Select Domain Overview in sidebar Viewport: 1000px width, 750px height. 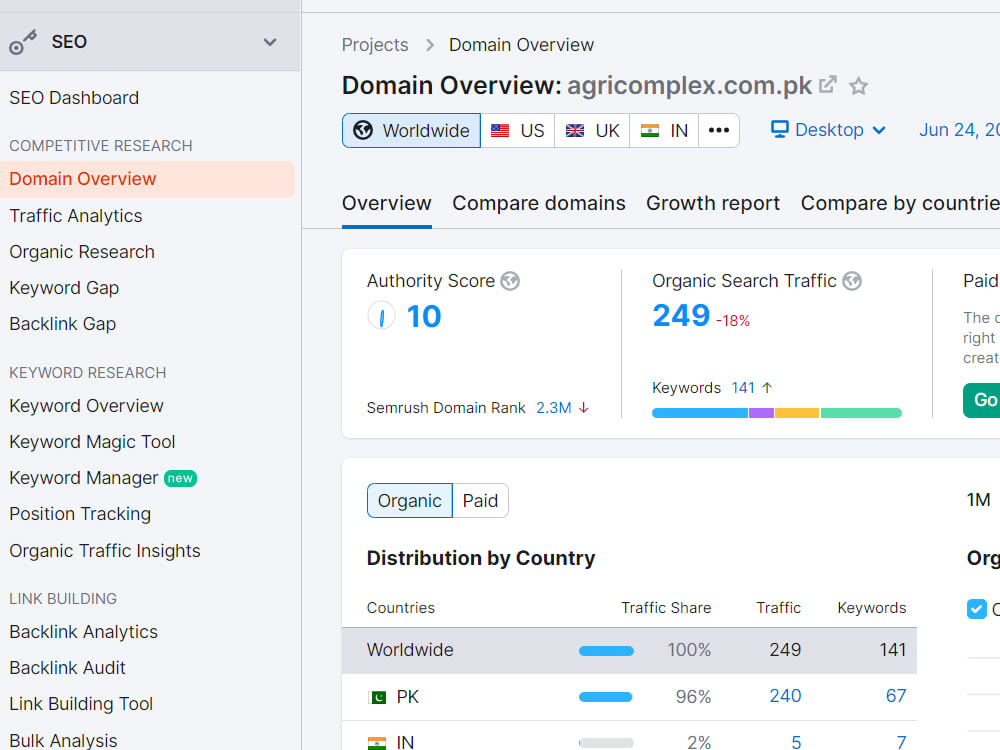click(x=147, y=179)
